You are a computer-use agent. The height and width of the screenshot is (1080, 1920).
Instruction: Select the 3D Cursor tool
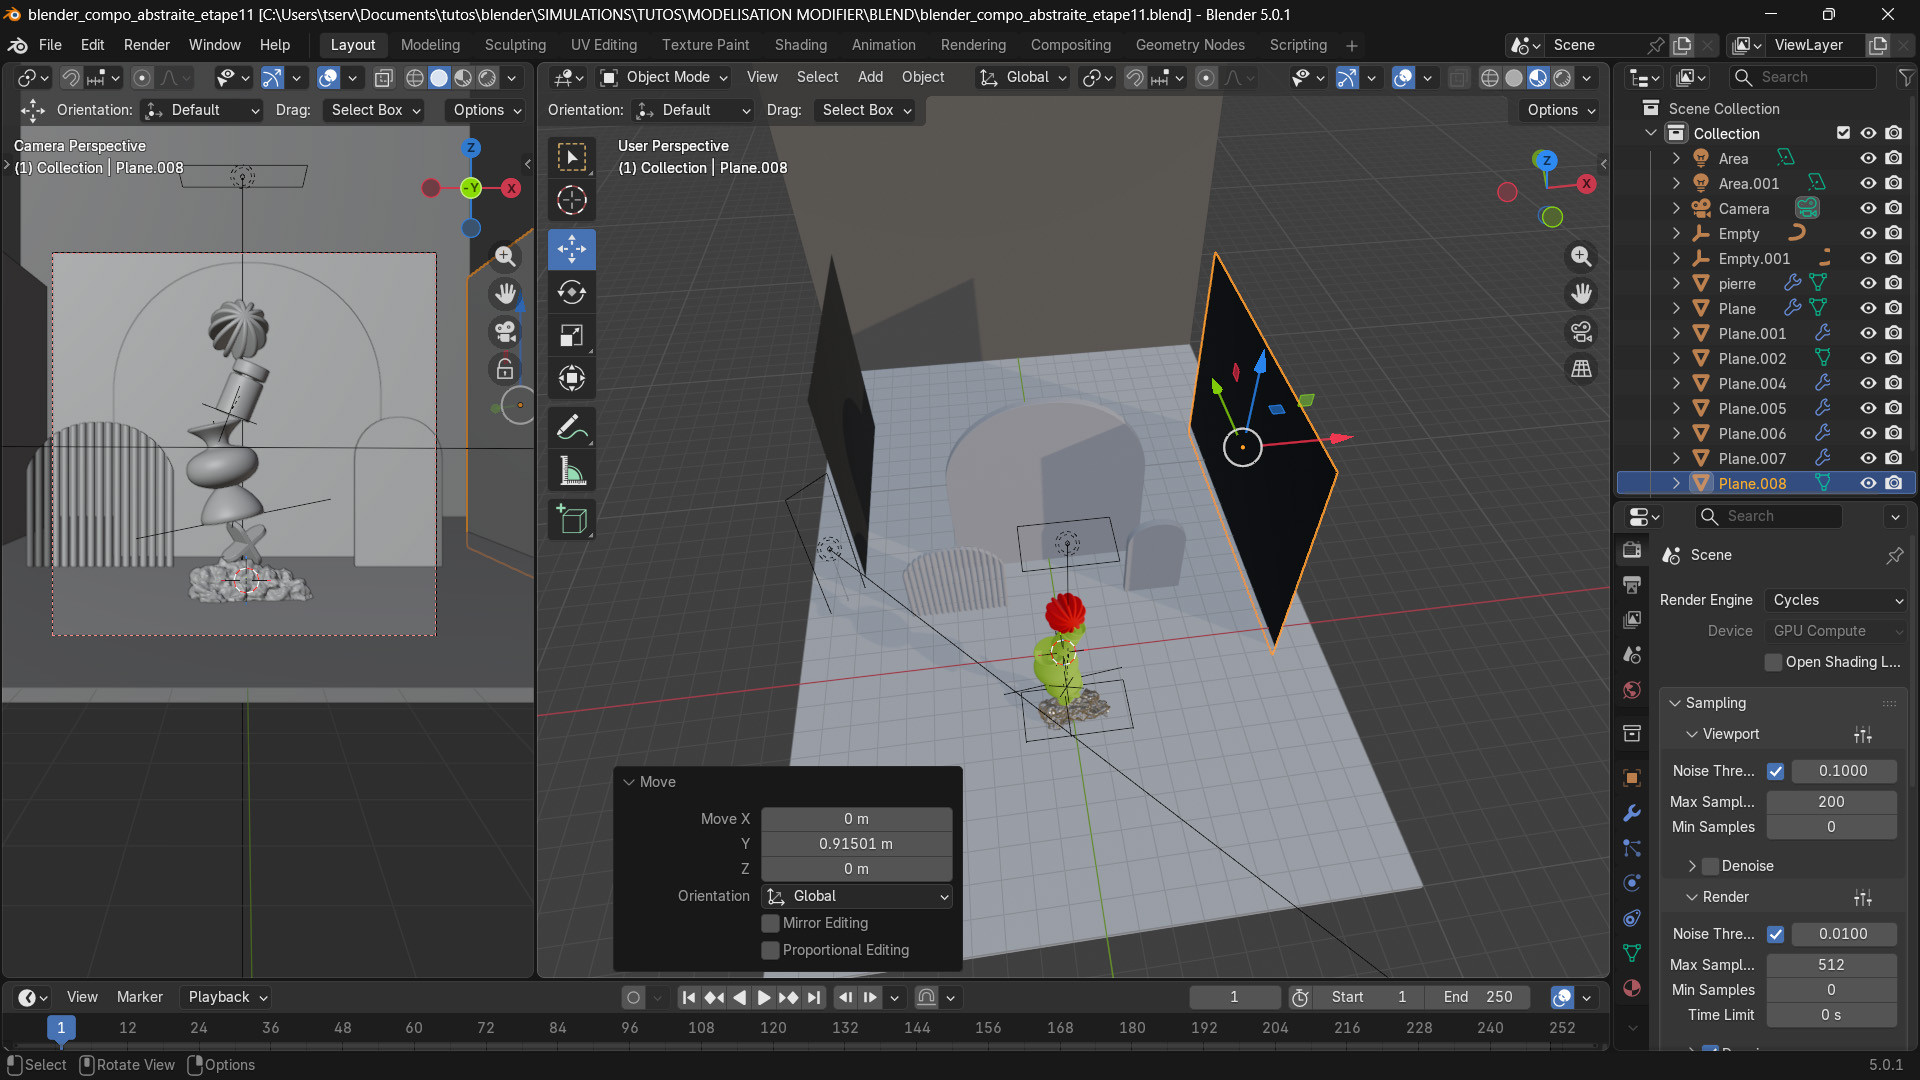coord(571,200)
